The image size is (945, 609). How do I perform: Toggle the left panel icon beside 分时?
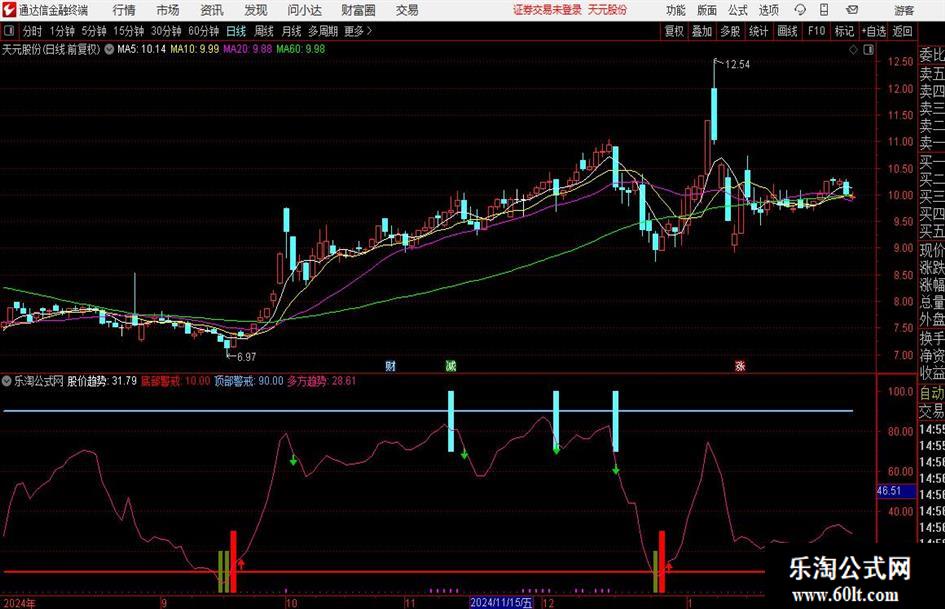(8, 31)
